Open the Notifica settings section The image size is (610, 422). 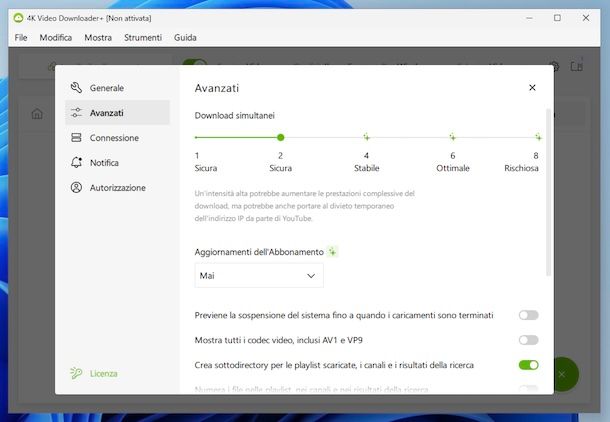[x=117, y=163]
